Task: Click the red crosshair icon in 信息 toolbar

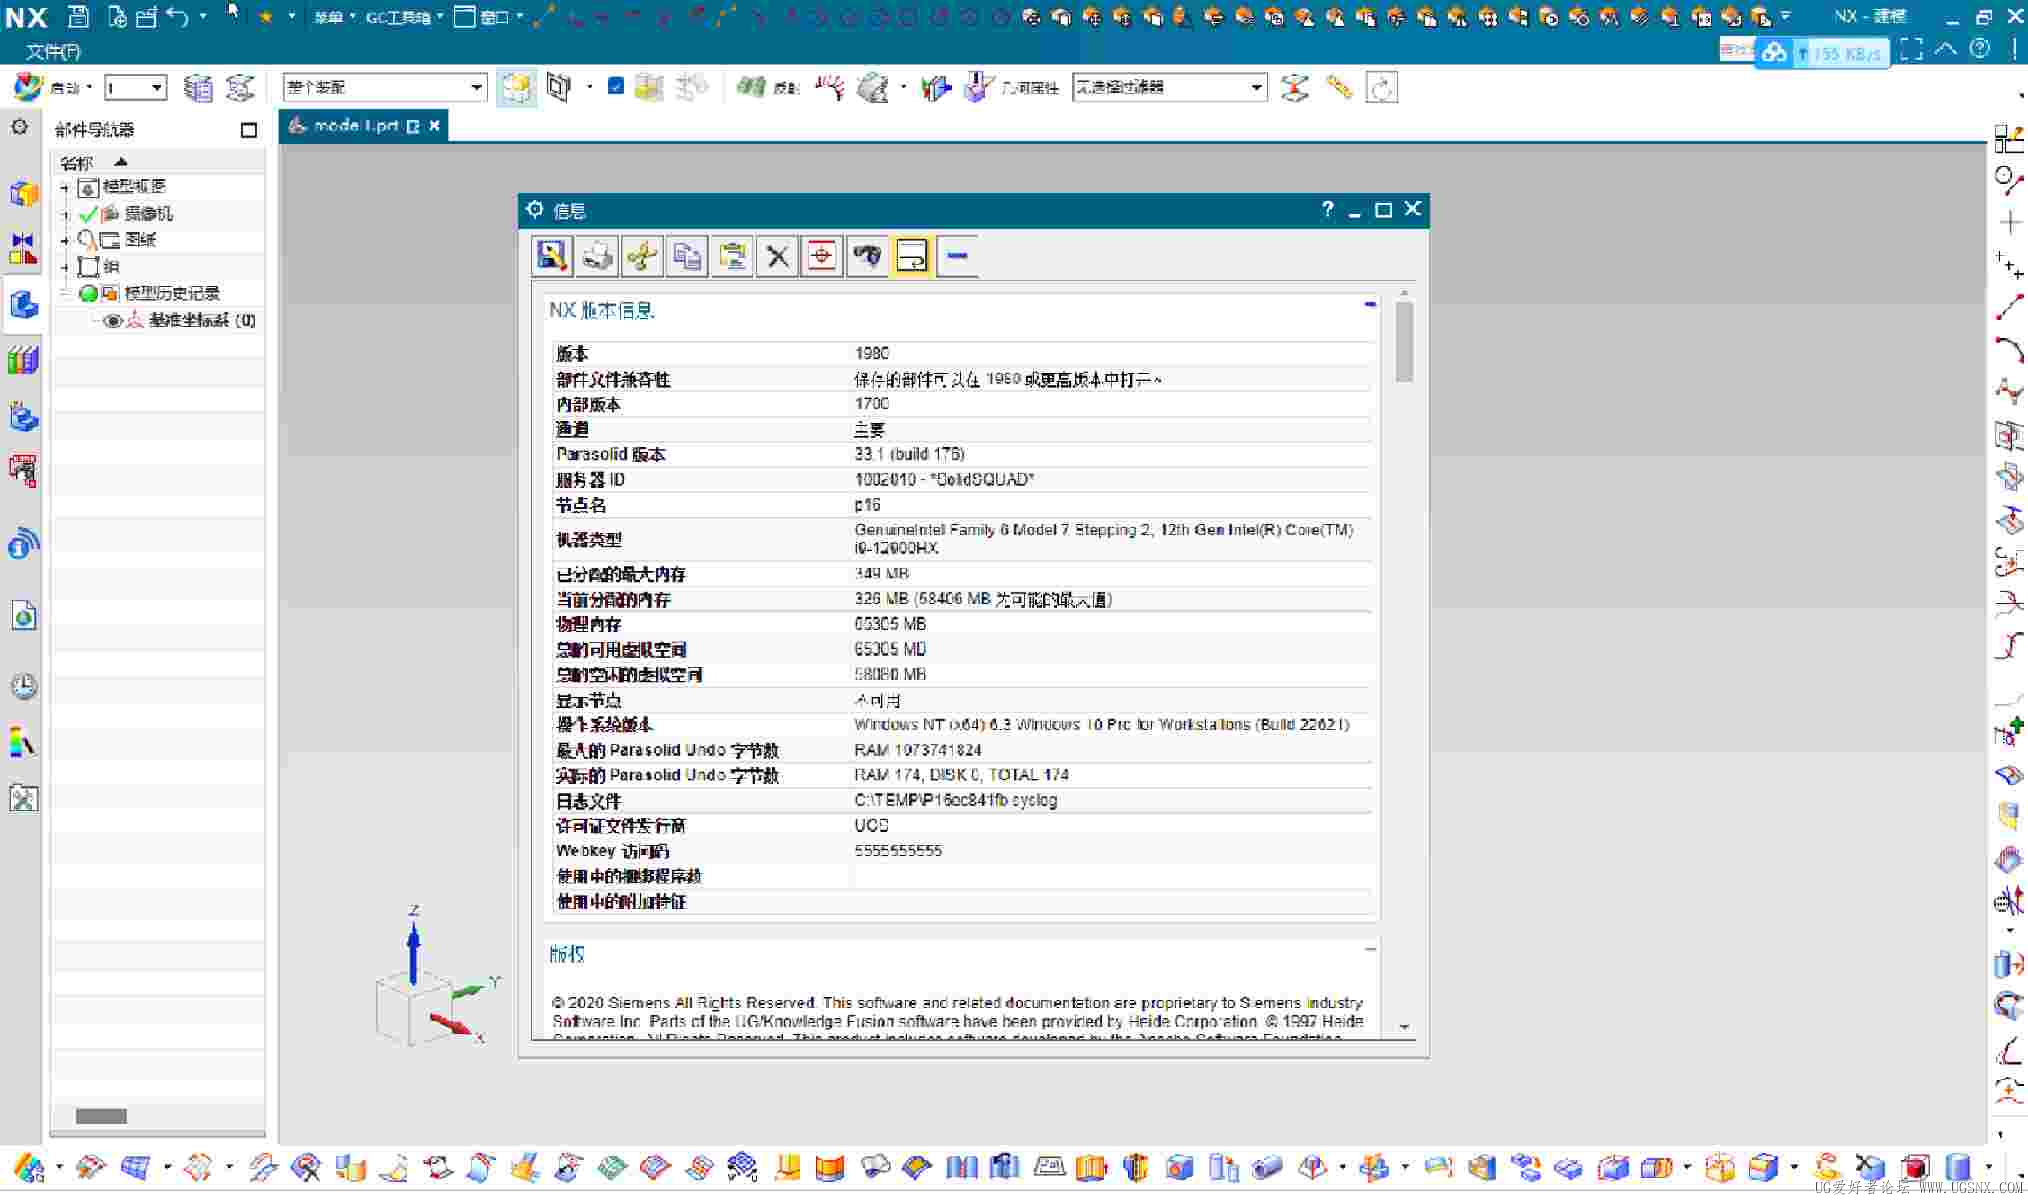Action: click(x=822, y=256)
